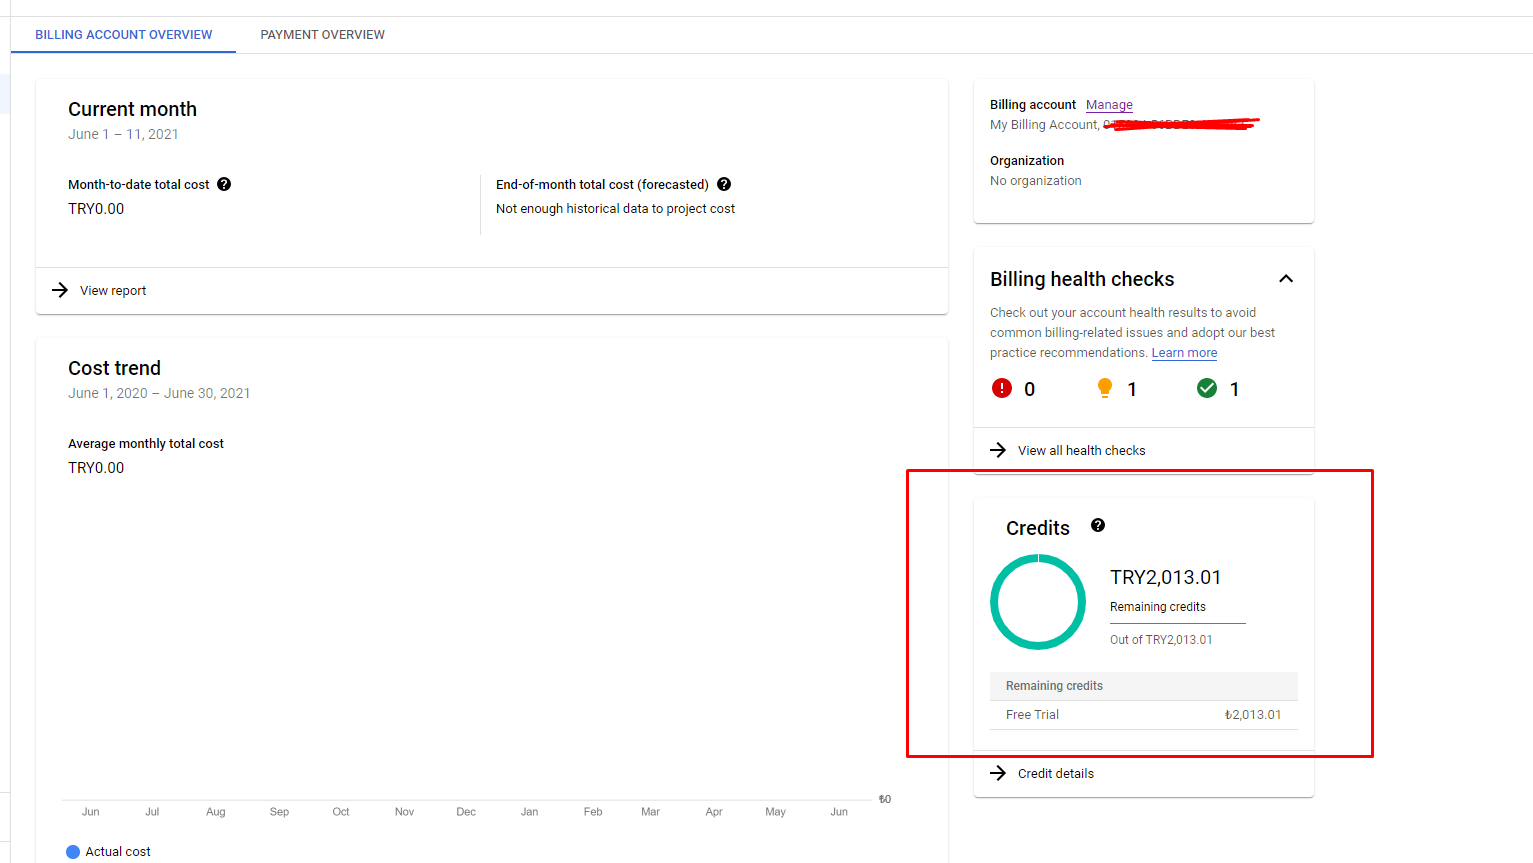Open the Learn more link in health checks
This screenshot has height=863, width=1533.
tap(1184, 353)
